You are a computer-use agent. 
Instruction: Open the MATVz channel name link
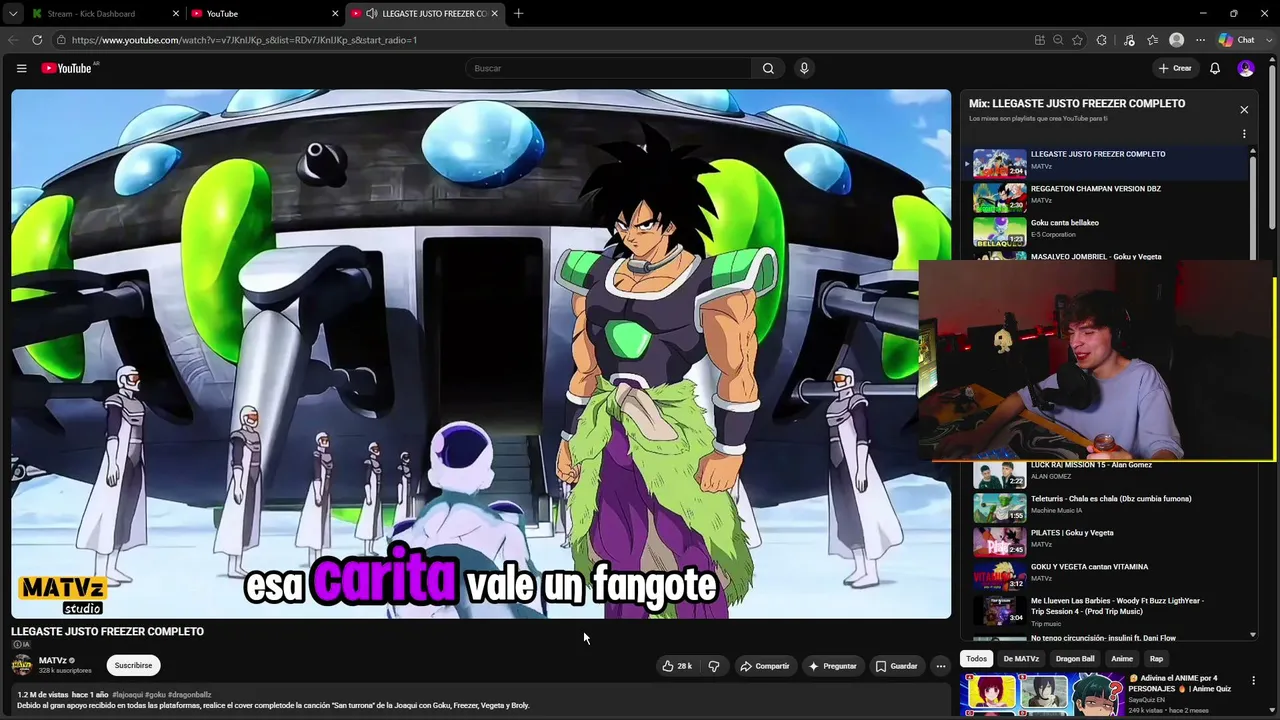53,661
